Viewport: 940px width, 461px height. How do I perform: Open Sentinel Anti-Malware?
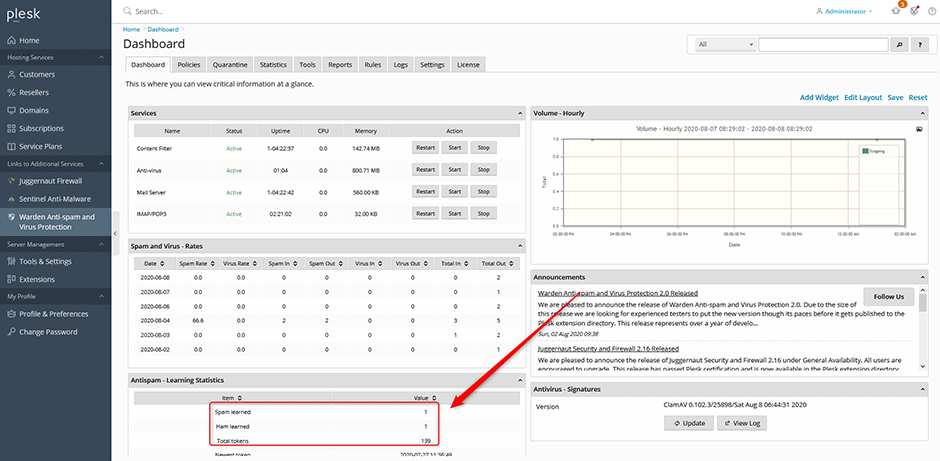55,198
